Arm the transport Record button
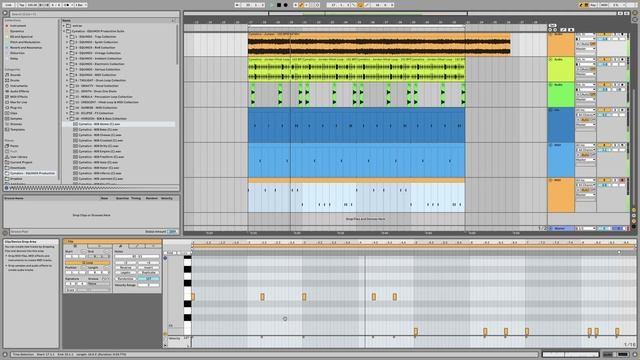 [x=285, y=5]
